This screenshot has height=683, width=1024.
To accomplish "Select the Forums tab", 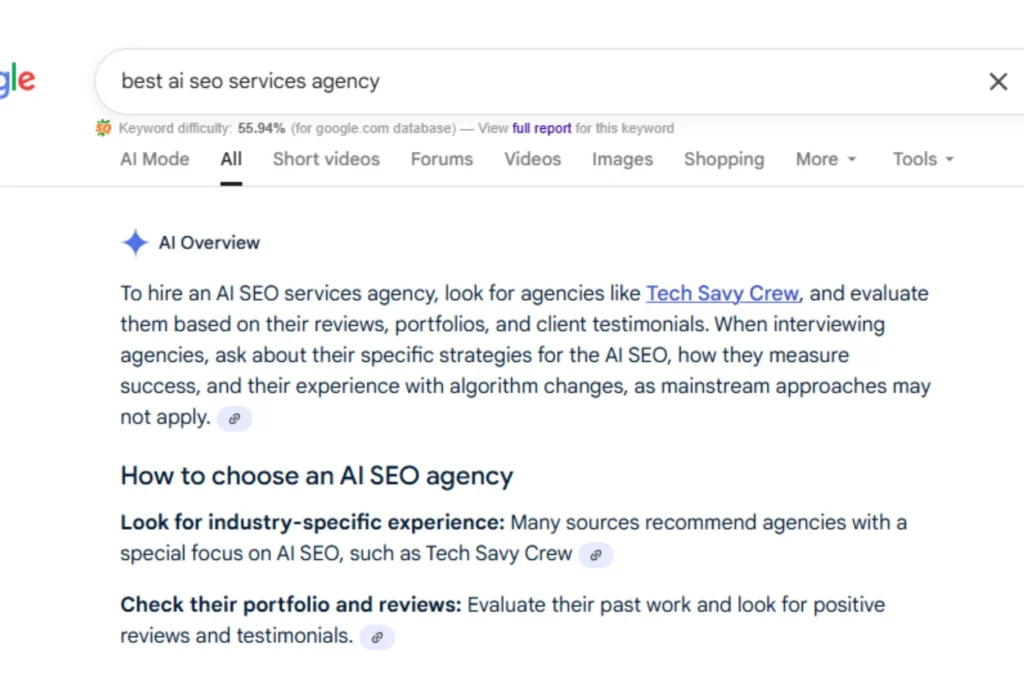I will (x=441, y=159).
